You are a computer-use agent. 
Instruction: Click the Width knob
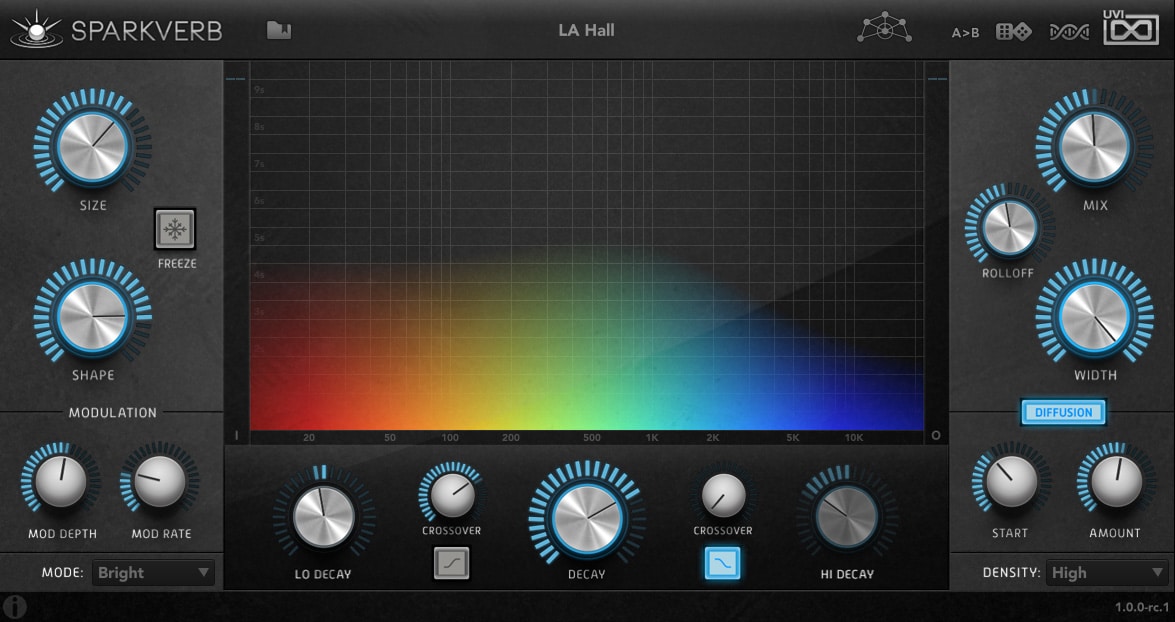pos(1094,317)
